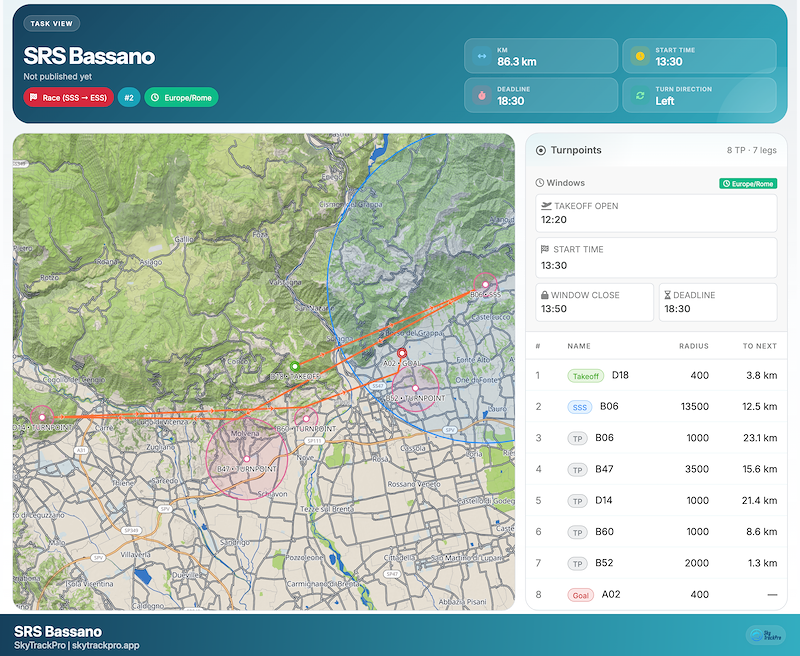Screen dimensions: 800x656
Task: Click the Race (SSS → ESS) badge
Action: 68,97
